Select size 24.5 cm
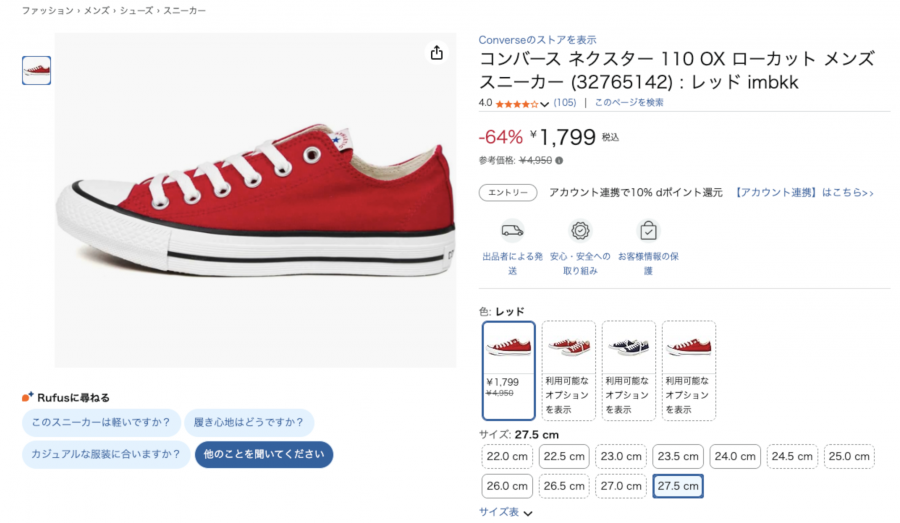900x523 pixels. [792, 456]
